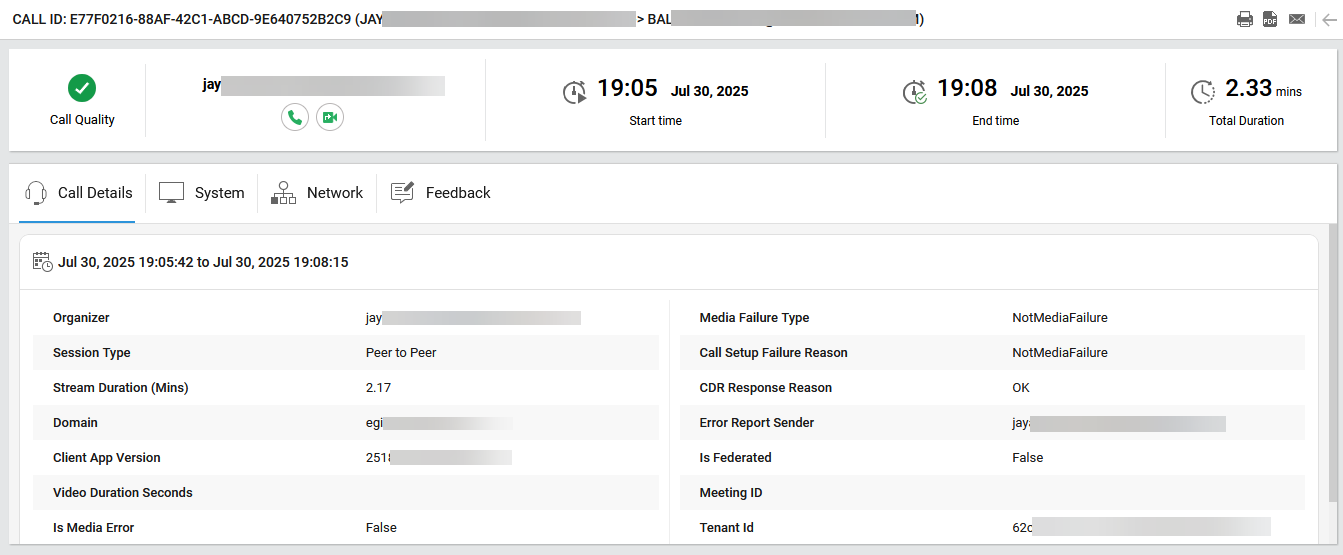This screenshot has height=555, width=1343.
Task: Export call report as PDF
Action: tap(1270, 19)
